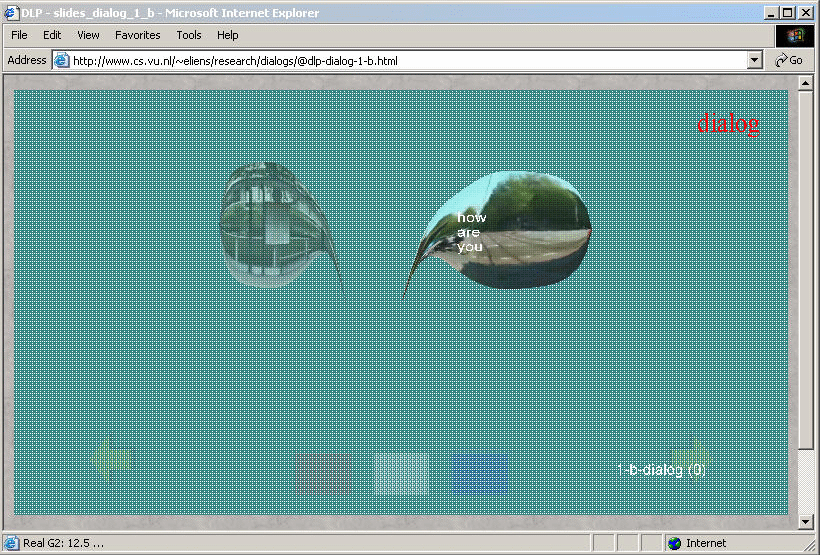This screenshot has width=820, height=555.
Task: Click the Windows logo throbber icon
Action: (795, 35)
